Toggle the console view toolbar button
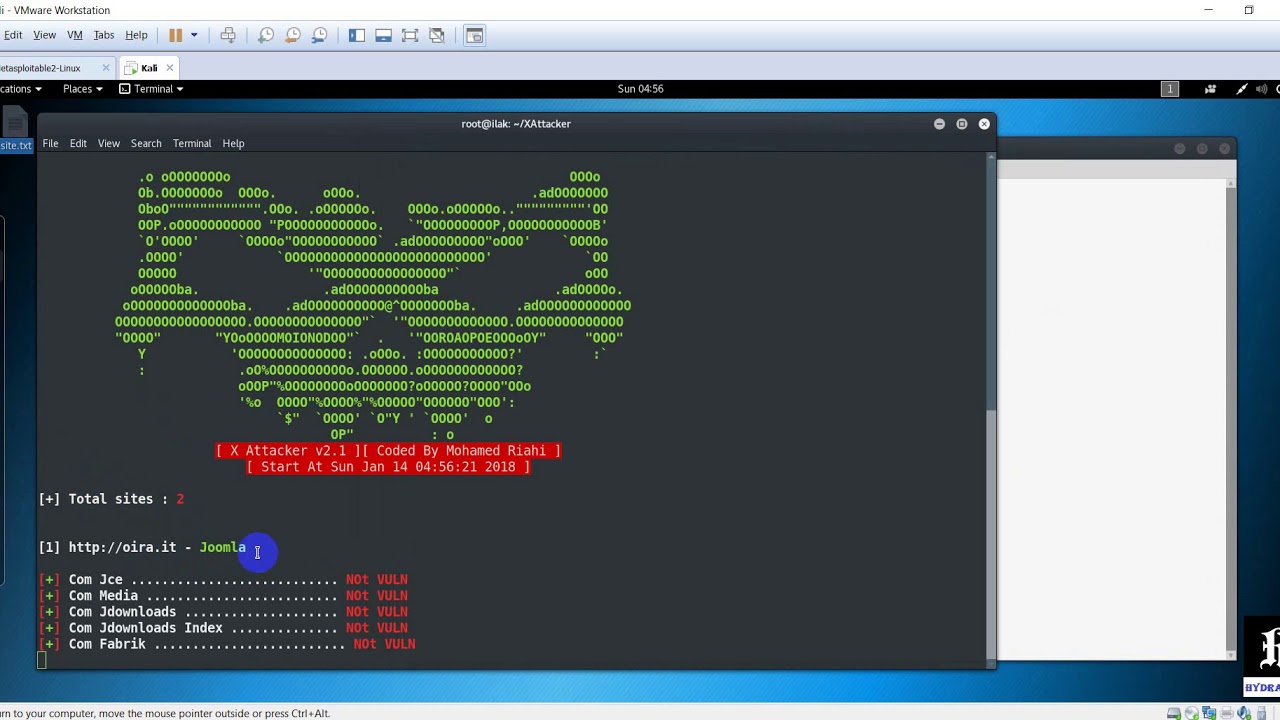This screenshot has height=720, width=1280. click(x=474, y=35)
